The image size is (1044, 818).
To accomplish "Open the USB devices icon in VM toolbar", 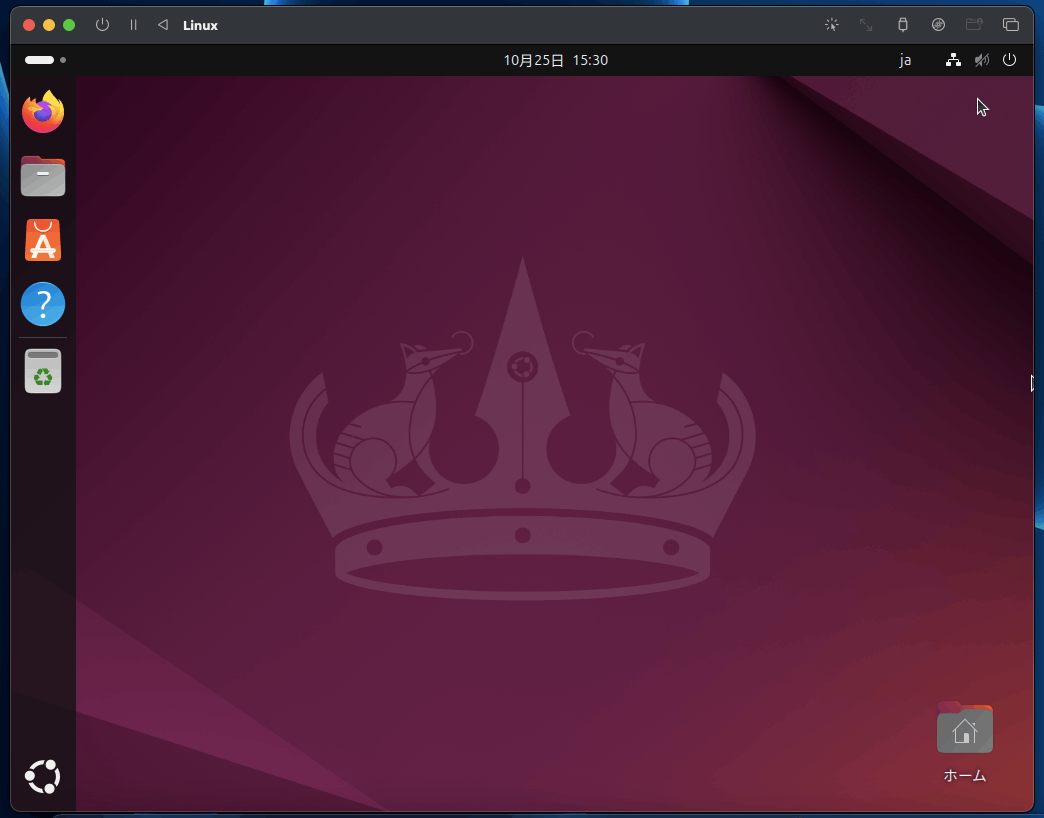I will point(902,25).
